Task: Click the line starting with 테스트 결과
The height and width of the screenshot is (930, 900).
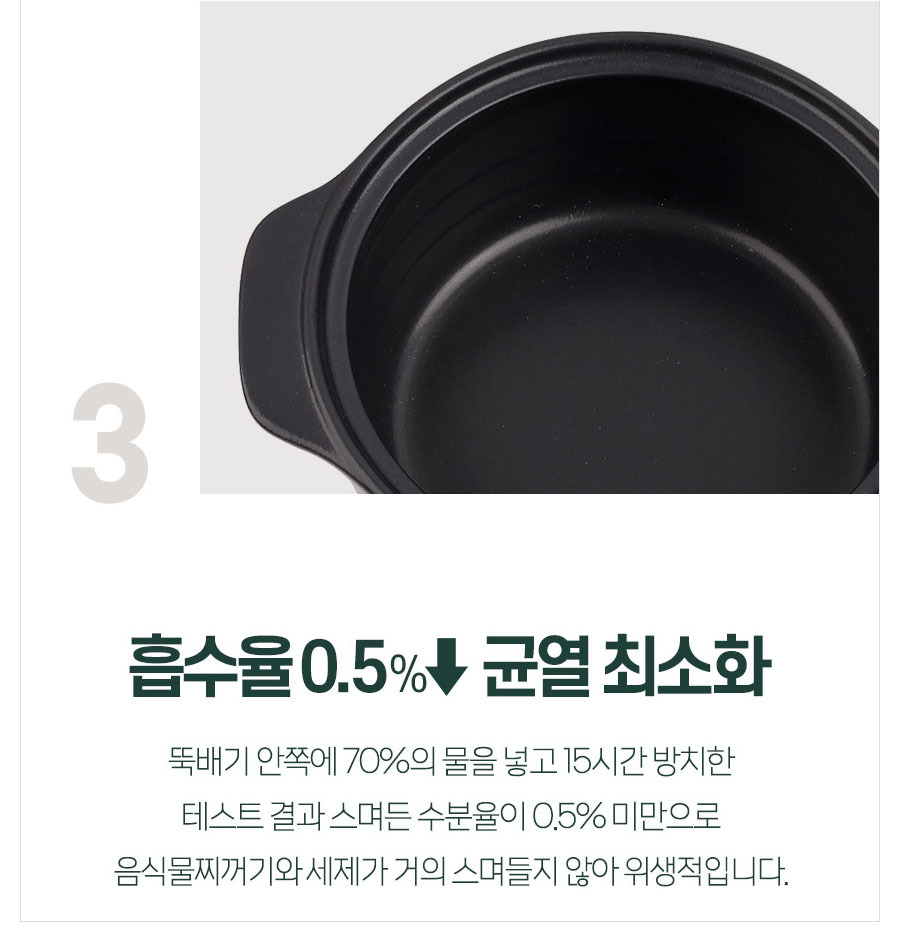Action: 451,817
